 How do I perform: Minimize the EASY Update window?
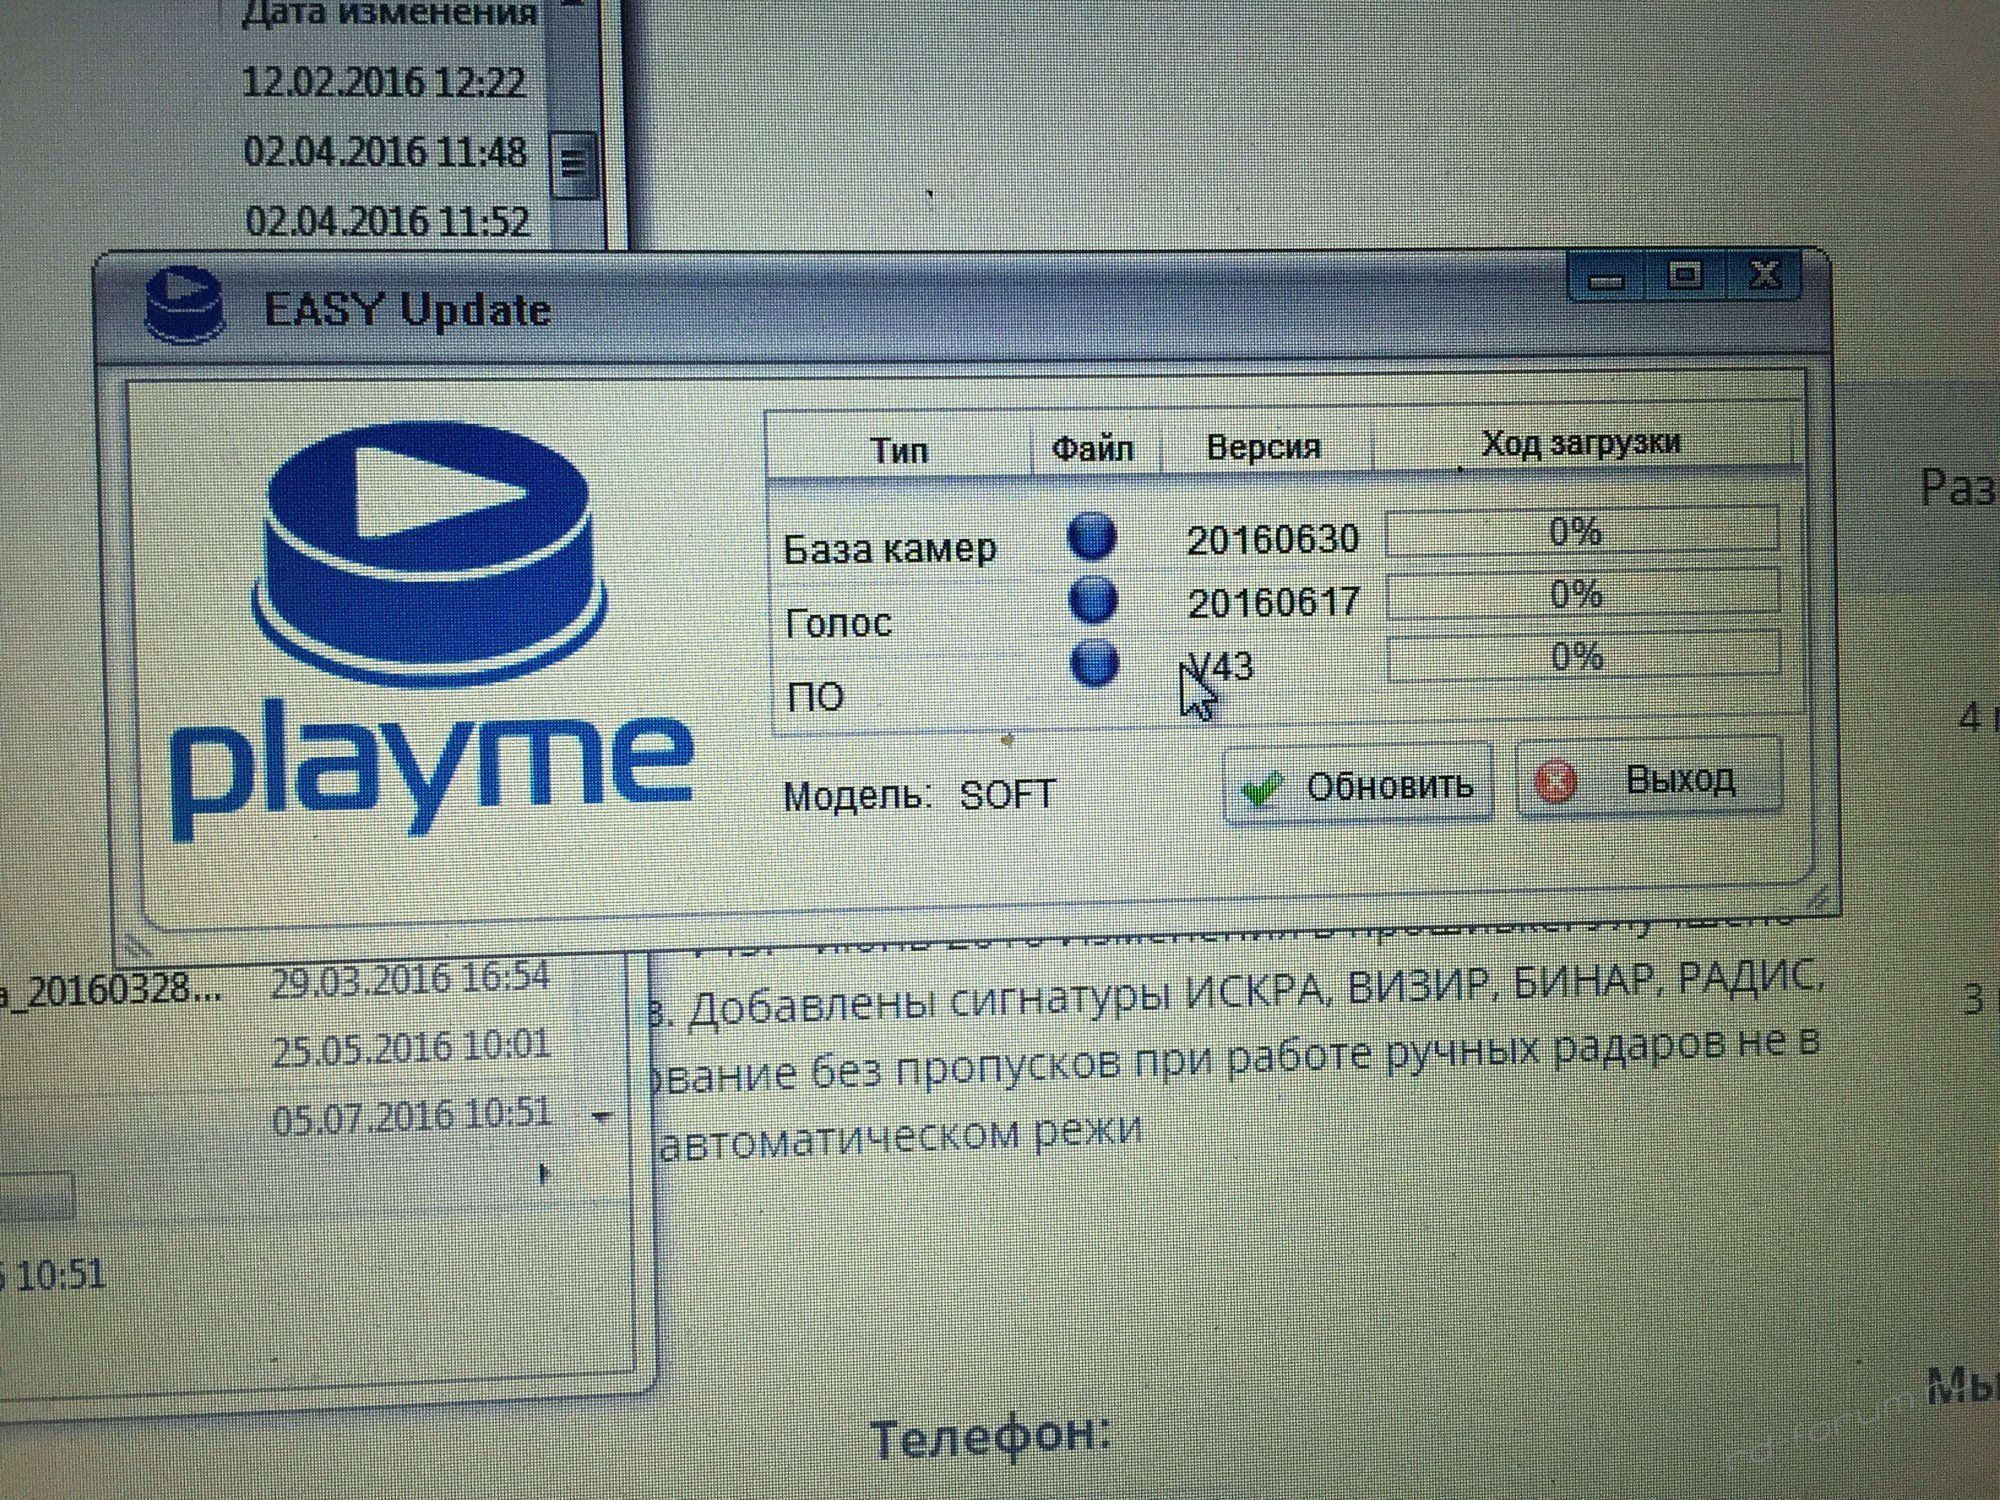pyautogui.click(x=1606, y=279)
